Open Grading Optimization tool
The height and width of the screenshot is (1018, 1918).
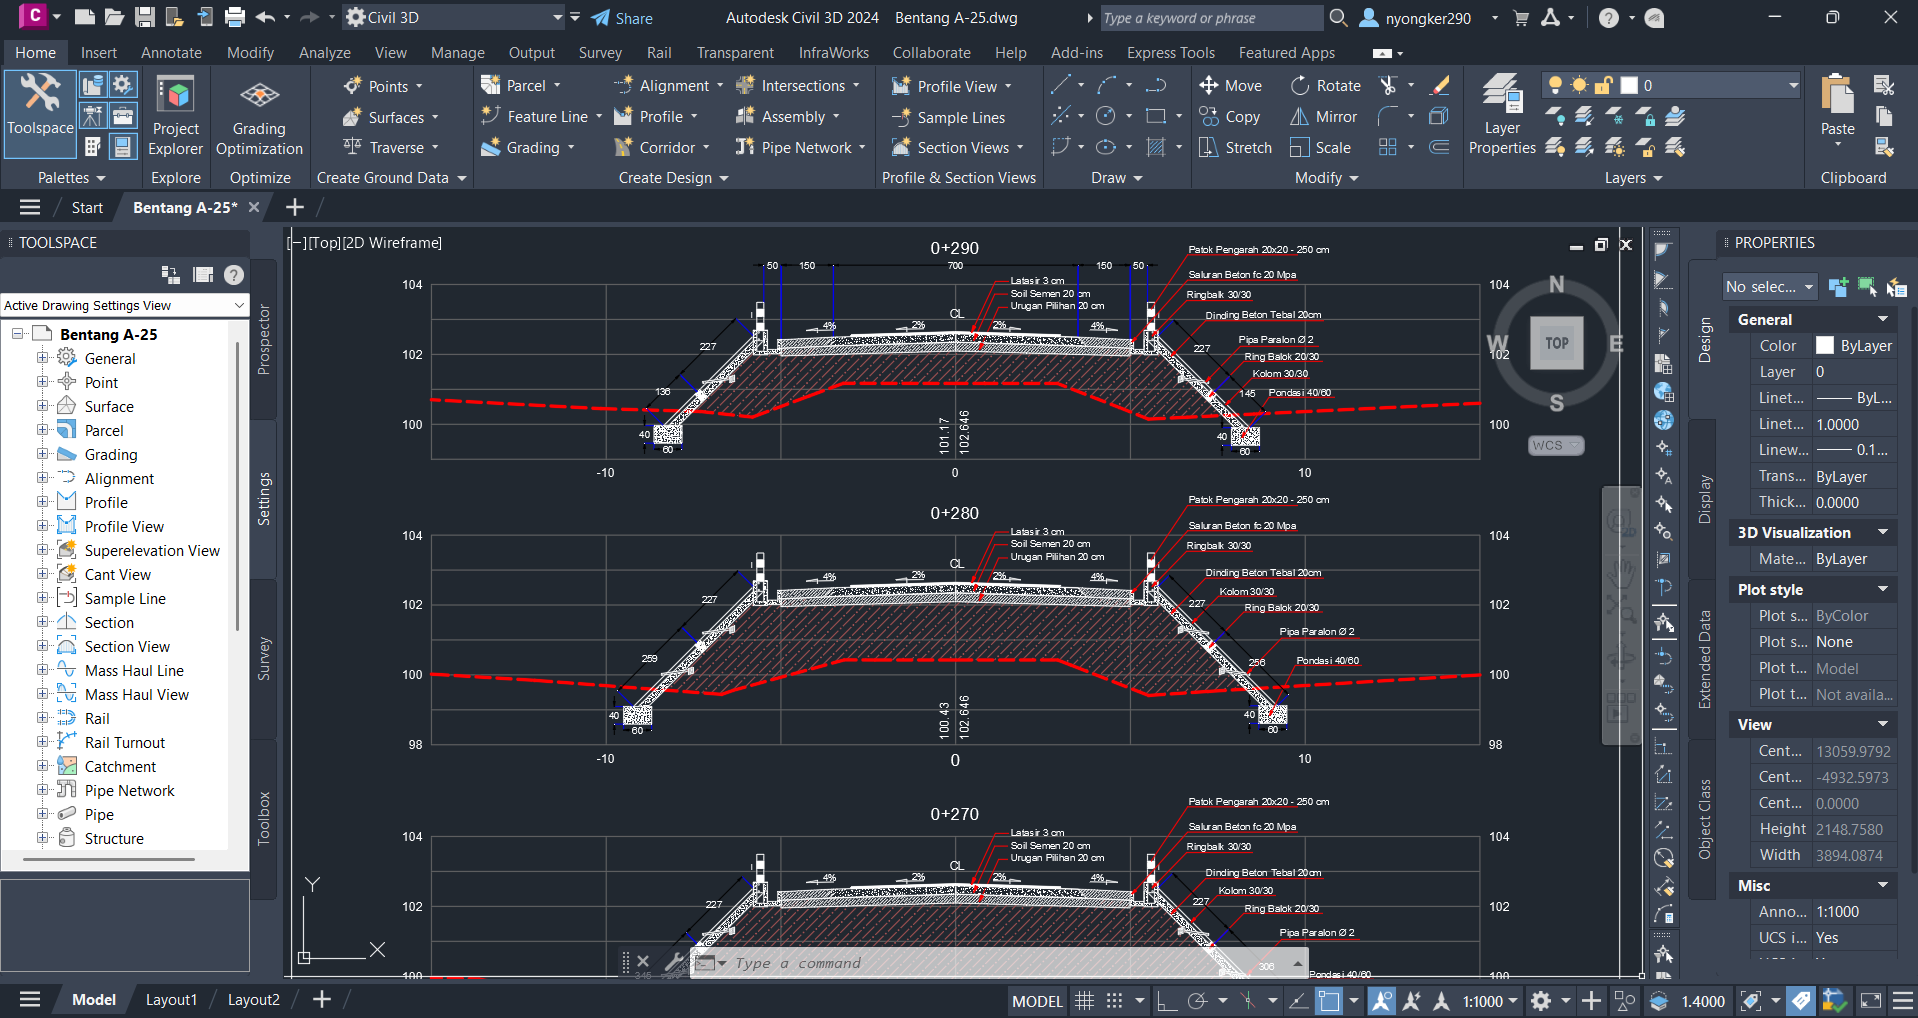(259, 115)
